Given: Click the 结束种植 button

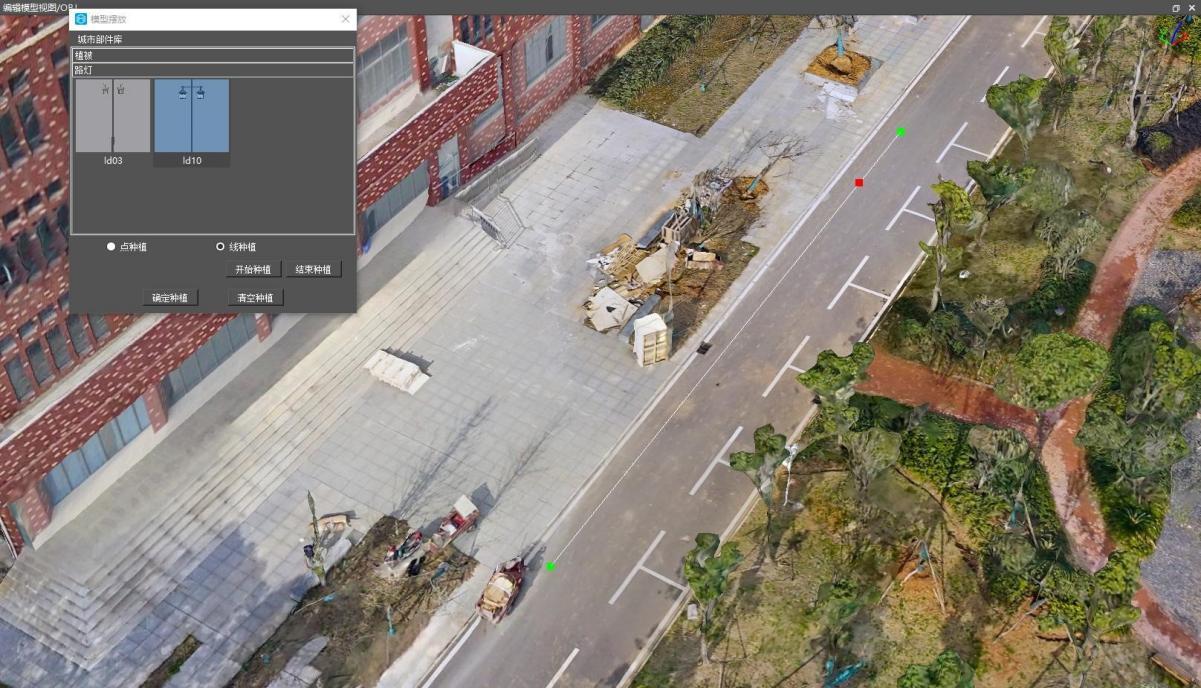Looking at the screenshot, I should click(314, 270).
